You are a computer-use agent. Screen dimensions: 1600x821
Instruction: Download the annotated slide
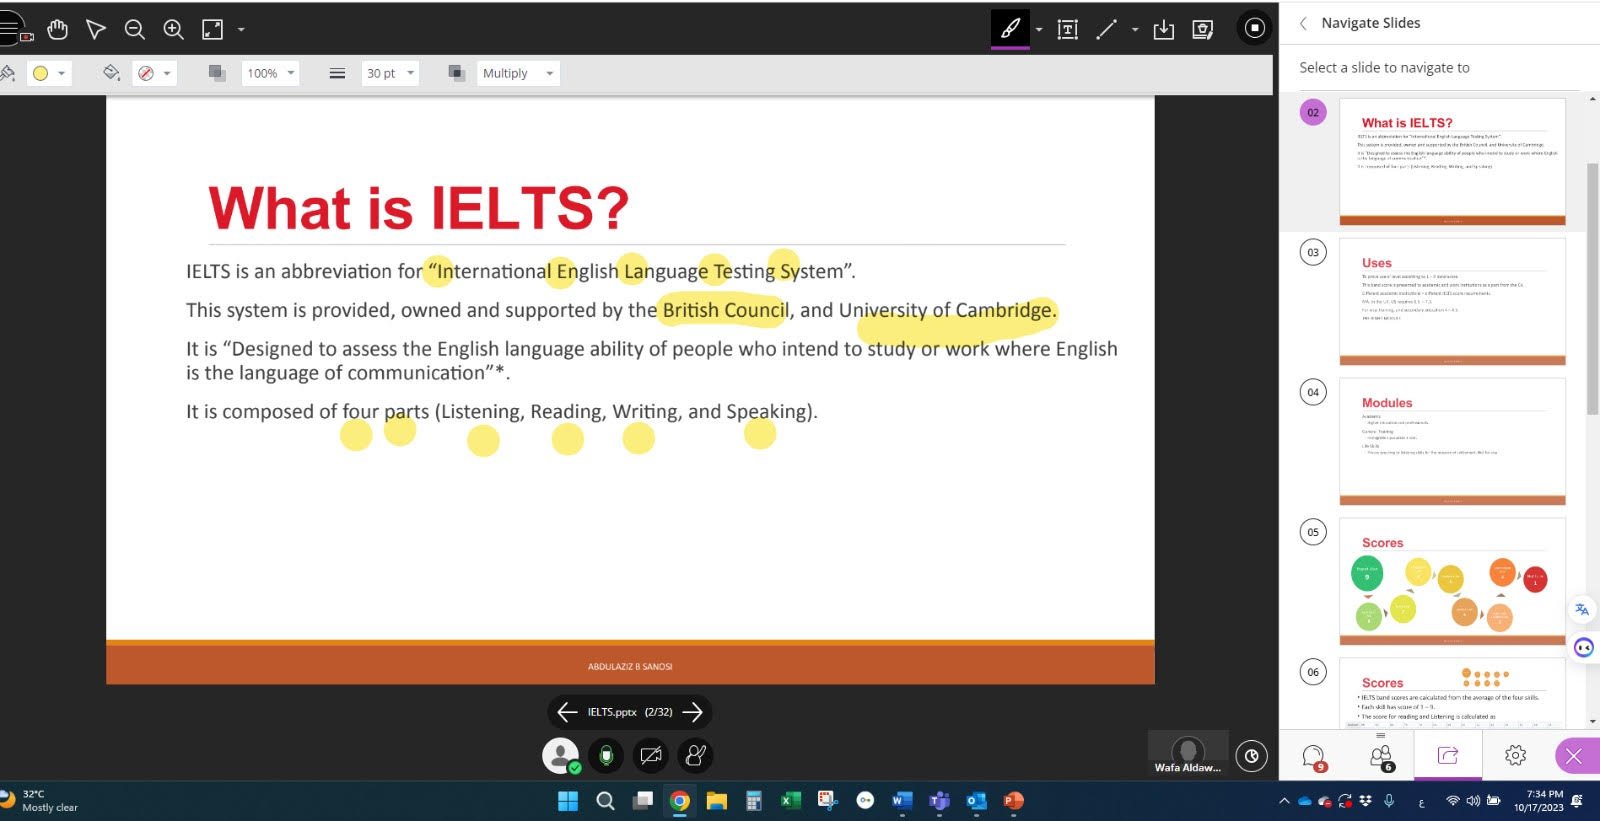pos(1164,29)
